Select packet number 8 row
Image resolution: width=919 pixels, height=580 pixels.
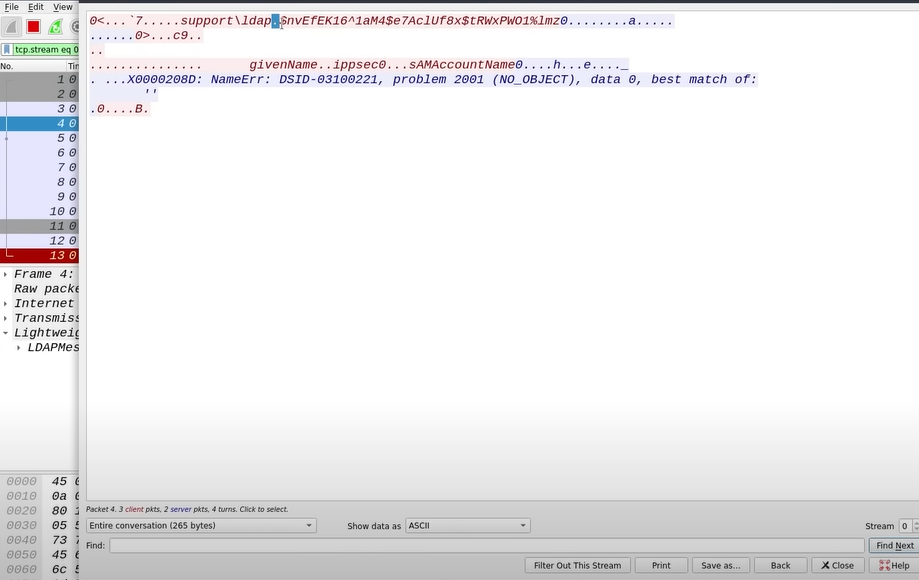tap(39, 182)
